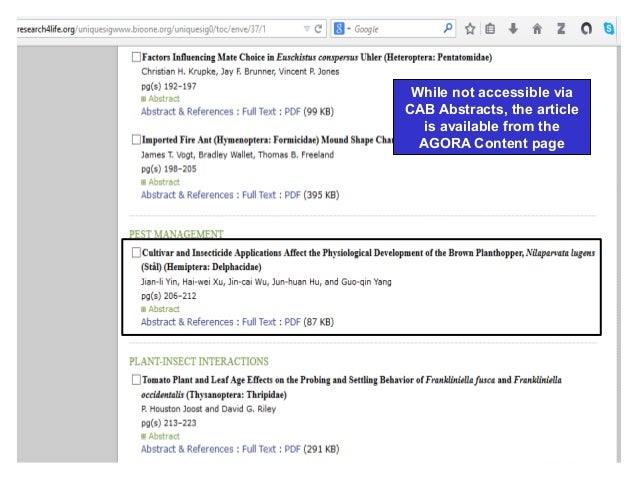Click the Cultivar and Insecticide Applications title
Image resolution: width=638 pixels, height=479 pixels.
point(368,260)
